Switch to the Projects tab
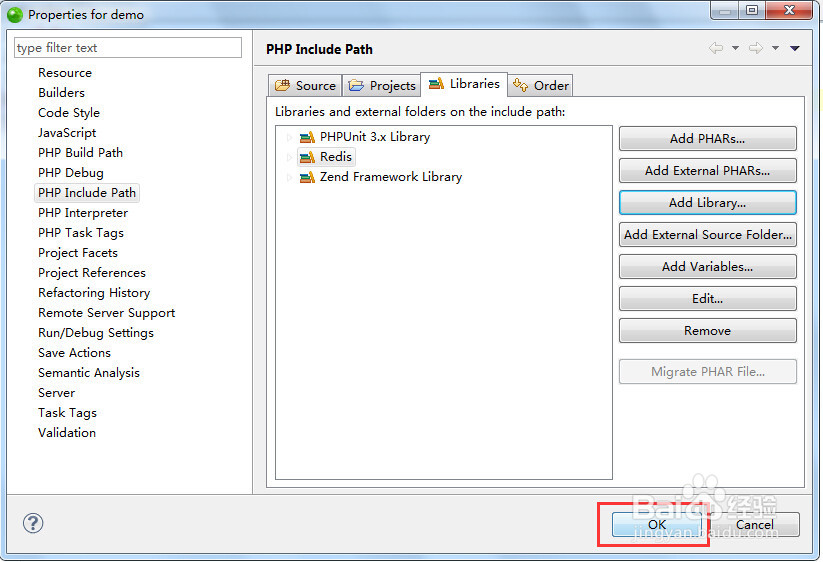The width and height of the screenshot is (823, 562). coord(382,86)
